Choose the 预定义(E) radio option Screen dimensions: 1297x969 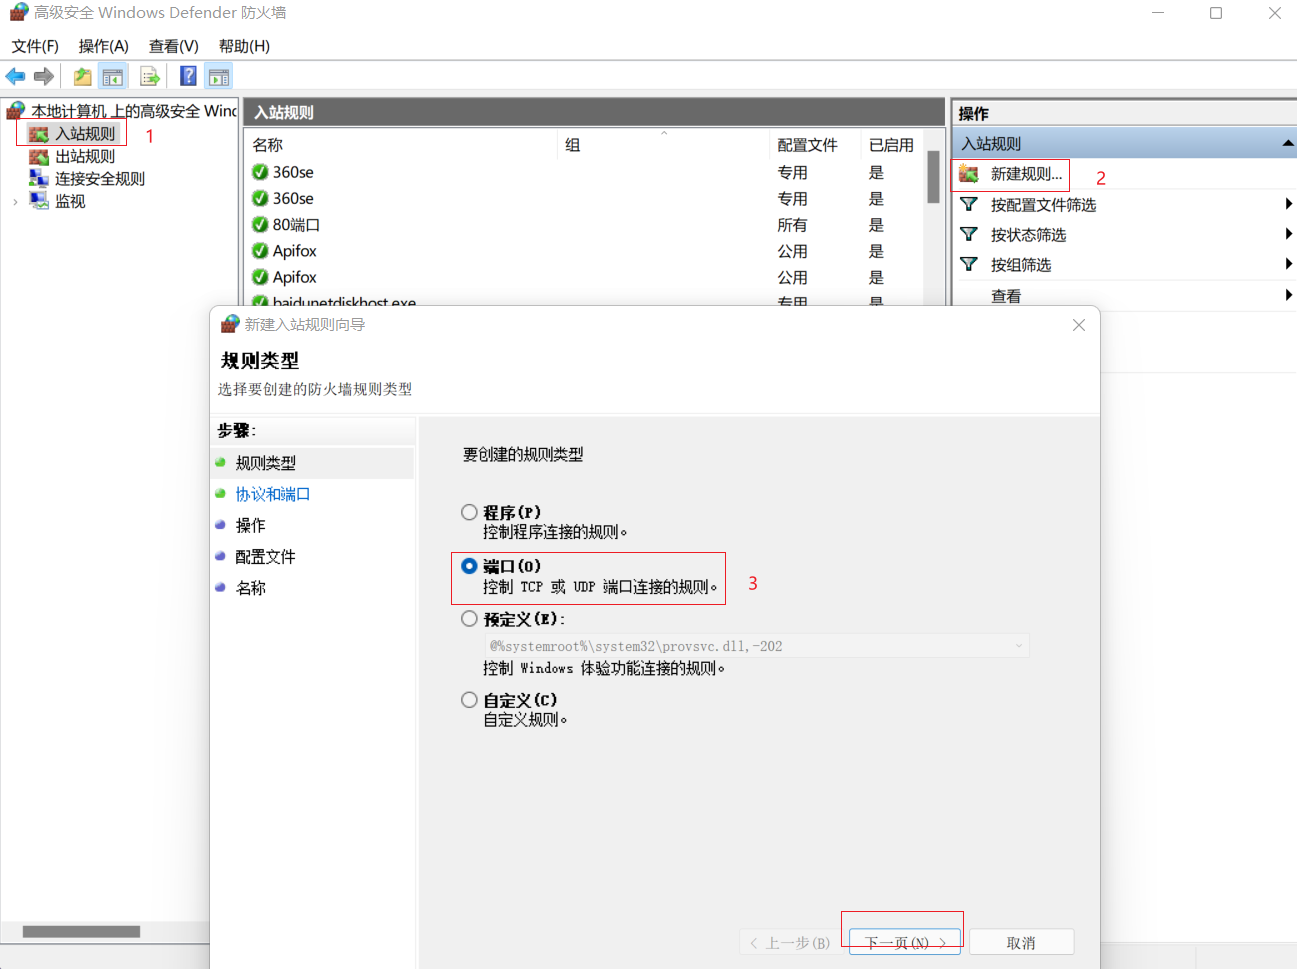click(x=469, y=619)
